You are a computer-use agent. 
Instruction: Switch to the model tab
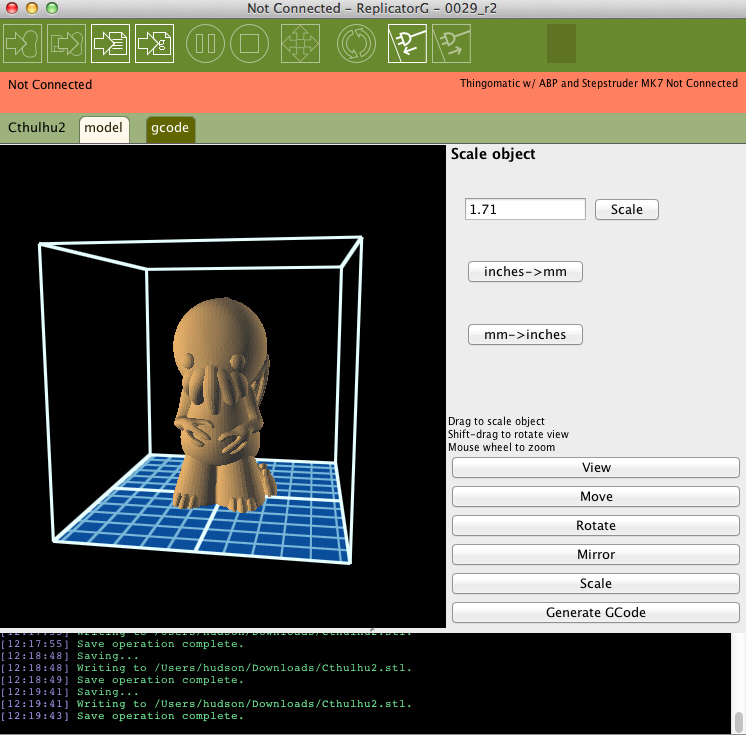tap(104, 128)
